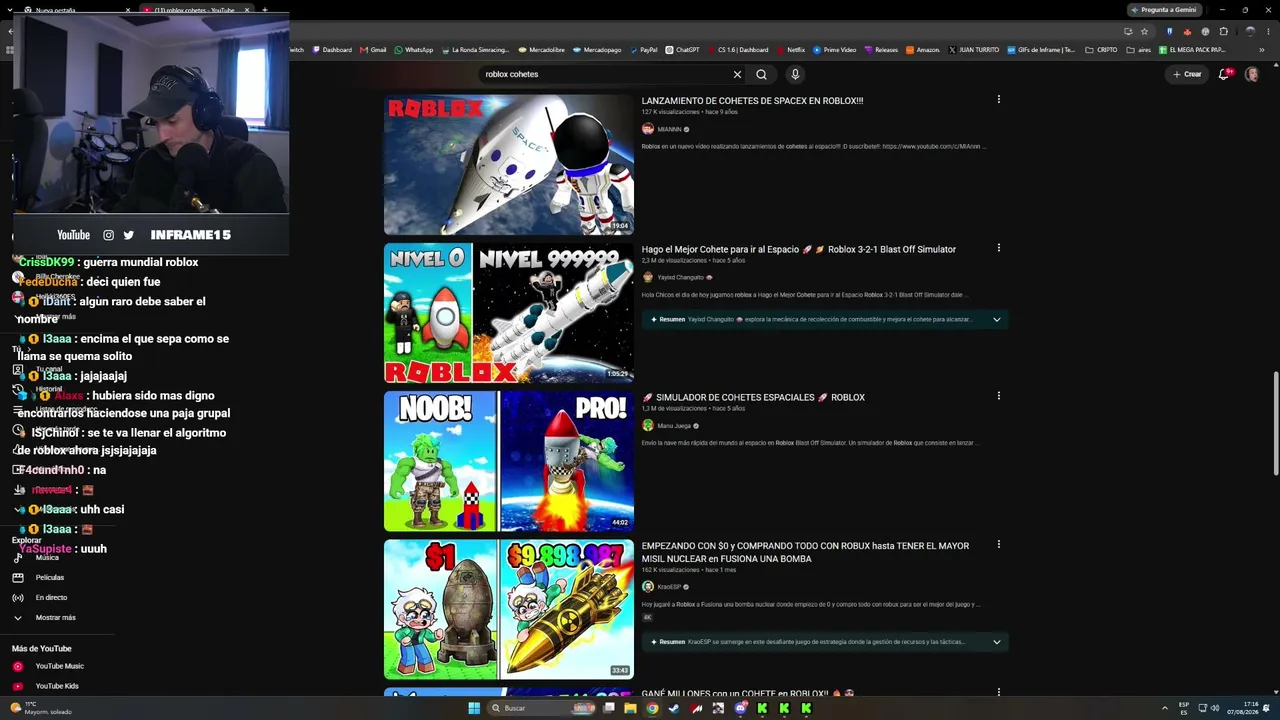This screenshot has height=720, width=1280.
Task: Open File Explorer from the taskbar
Action: point(630,708)
